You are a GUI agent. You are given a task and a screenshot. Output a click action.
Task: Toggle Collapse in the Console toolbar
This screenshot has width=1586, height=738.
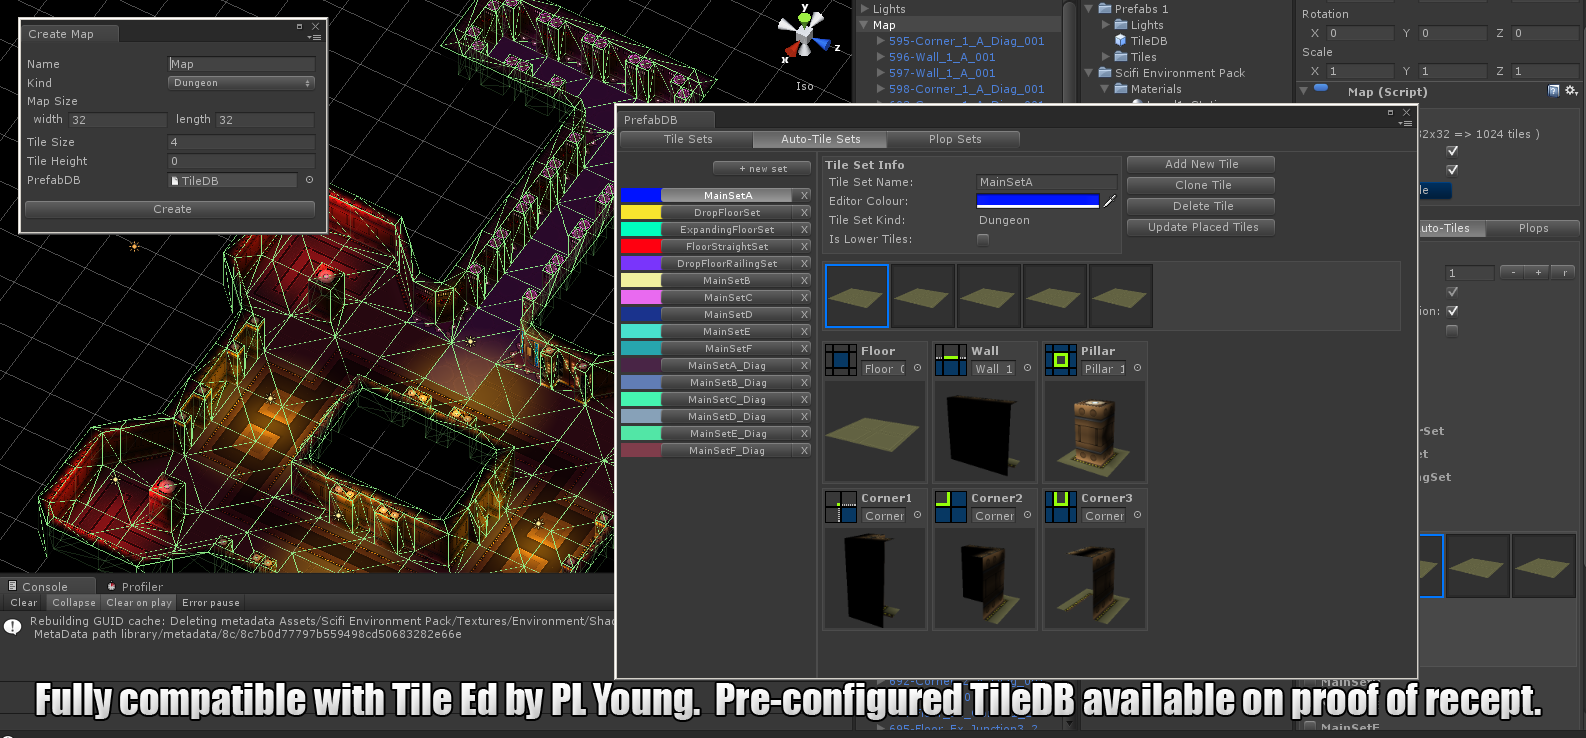74,603
